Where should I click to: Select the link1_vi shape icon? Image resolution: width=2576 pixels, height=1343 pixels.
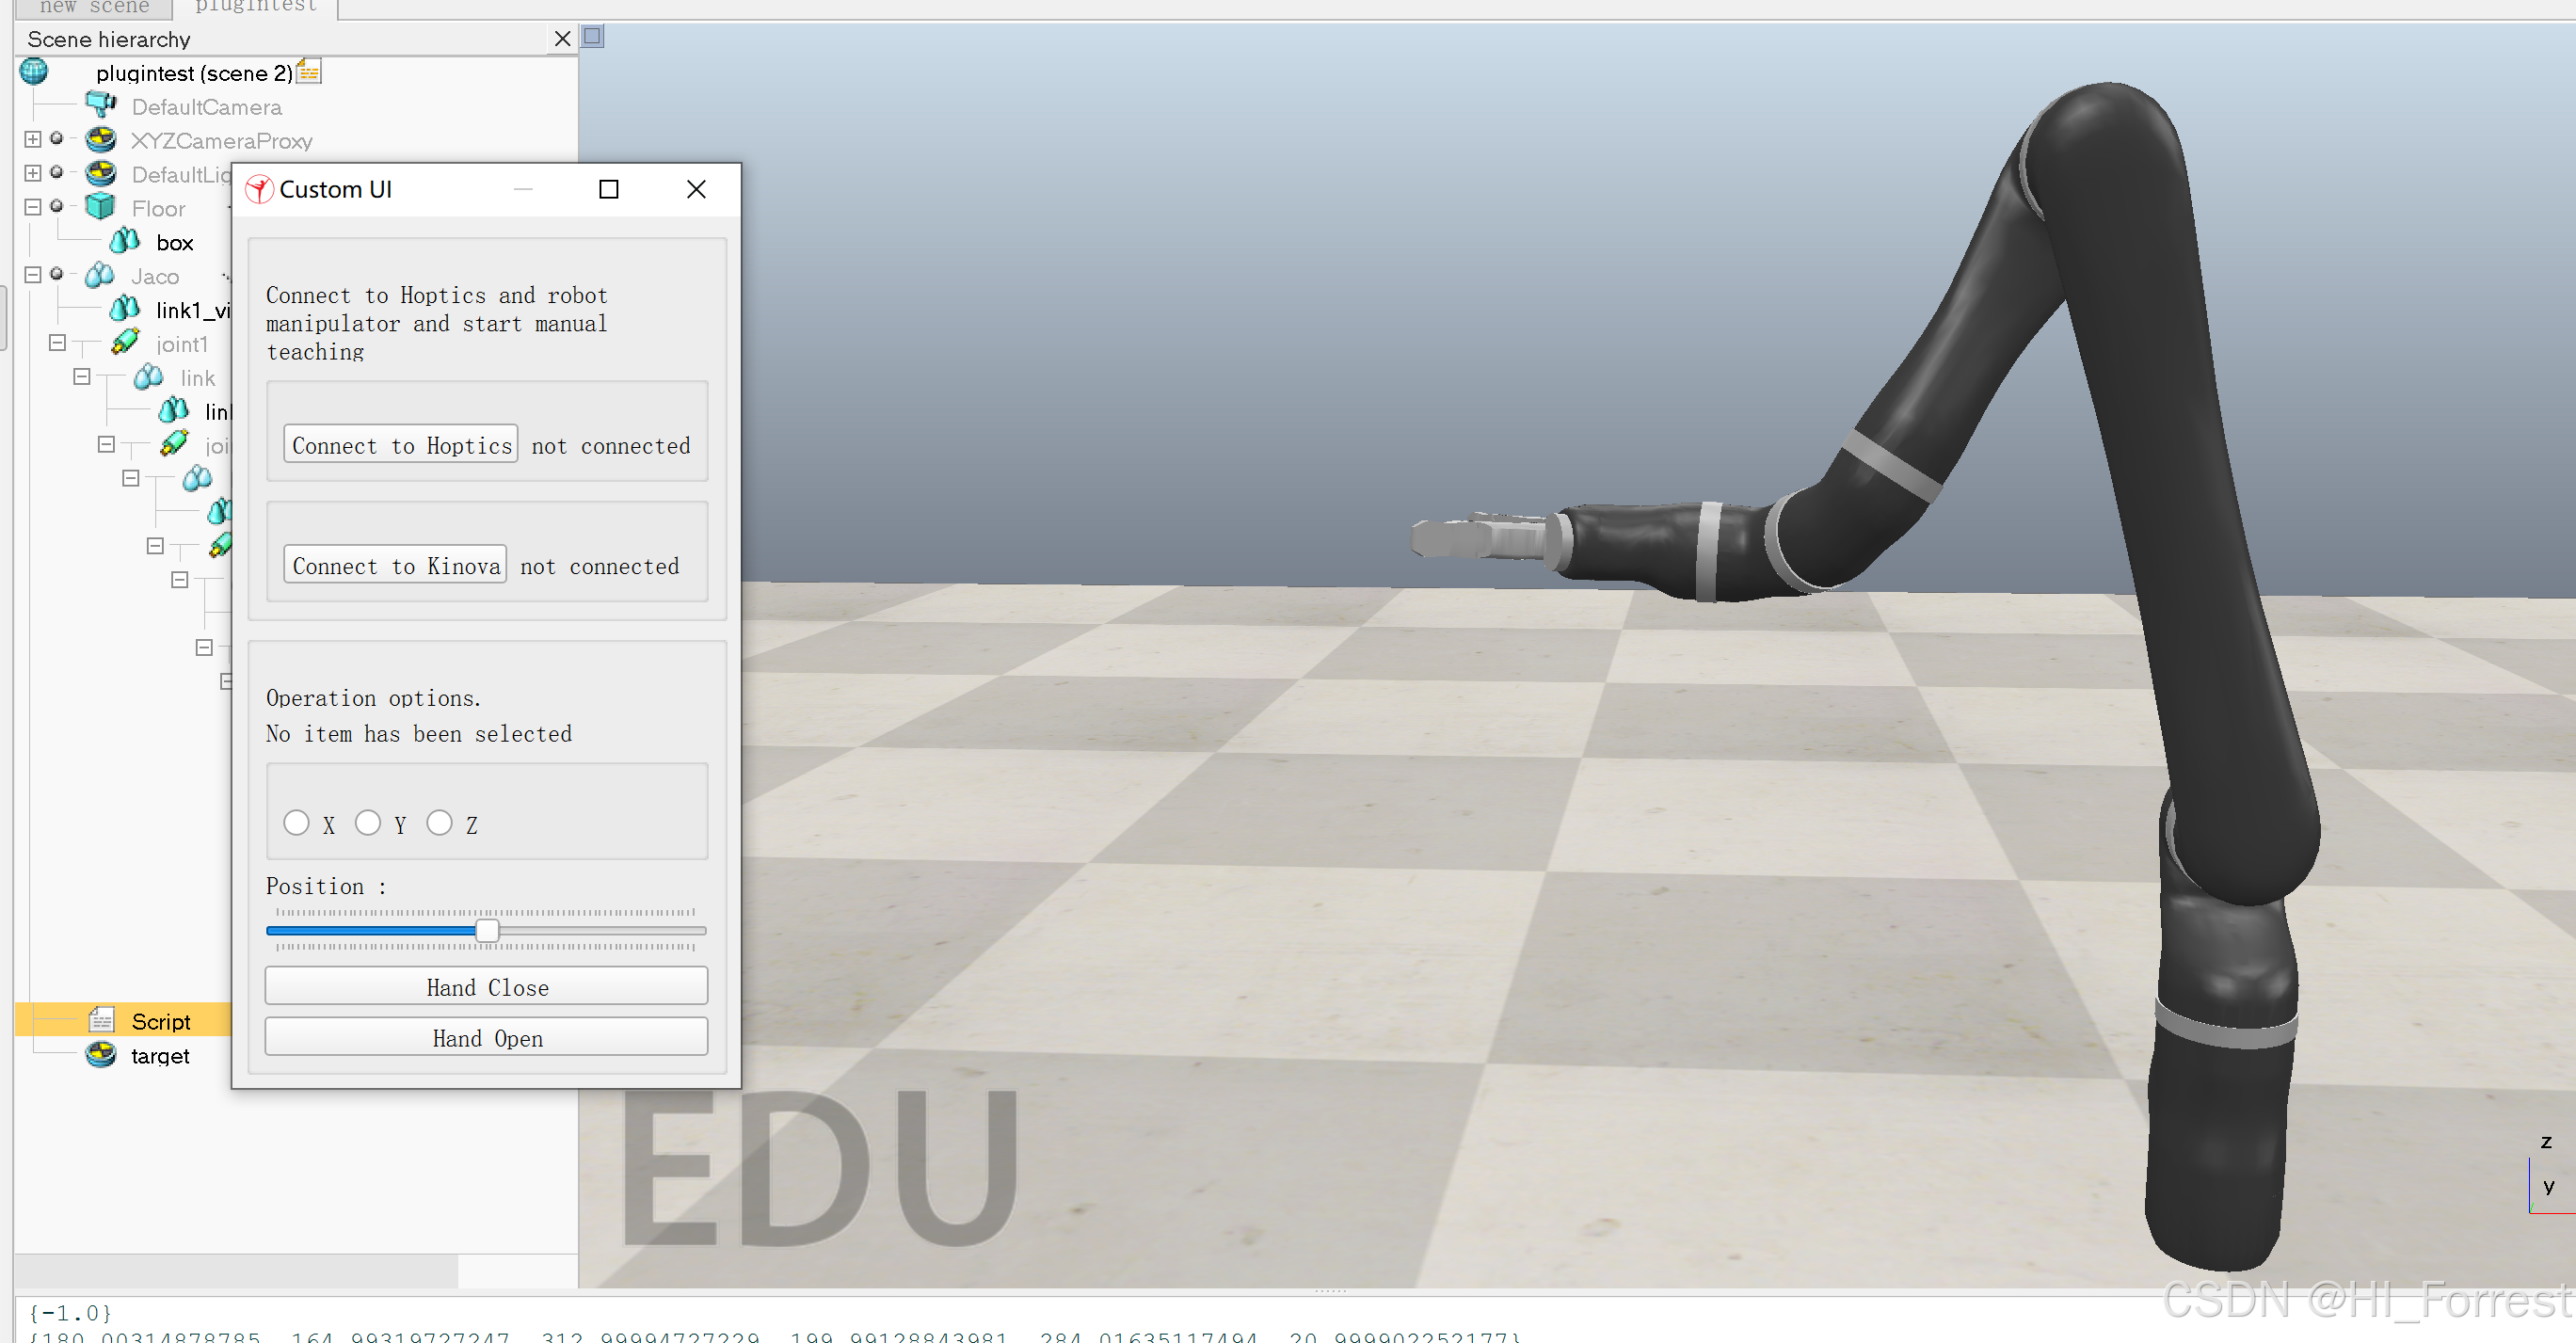(x=125, y=309)
